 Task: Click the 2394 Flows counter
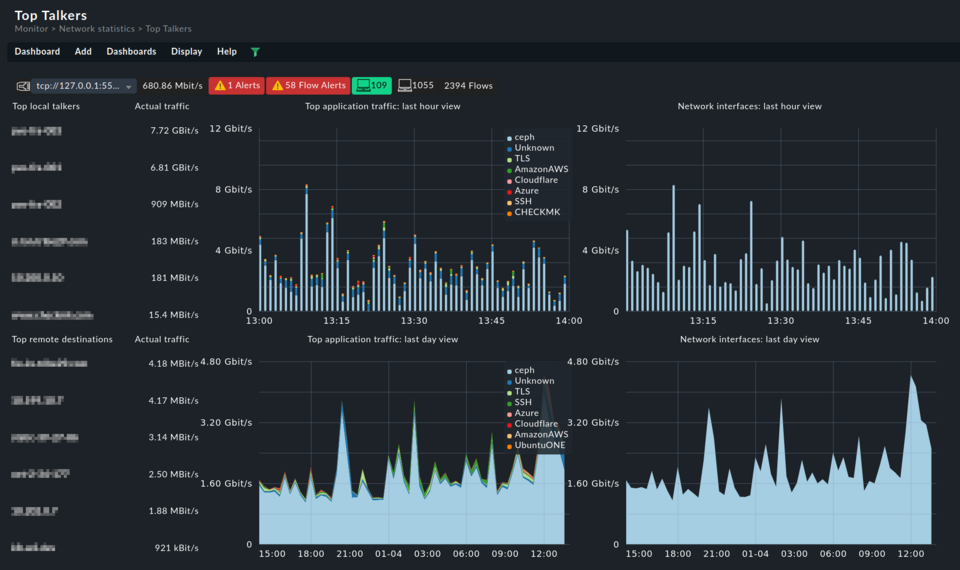468,86
